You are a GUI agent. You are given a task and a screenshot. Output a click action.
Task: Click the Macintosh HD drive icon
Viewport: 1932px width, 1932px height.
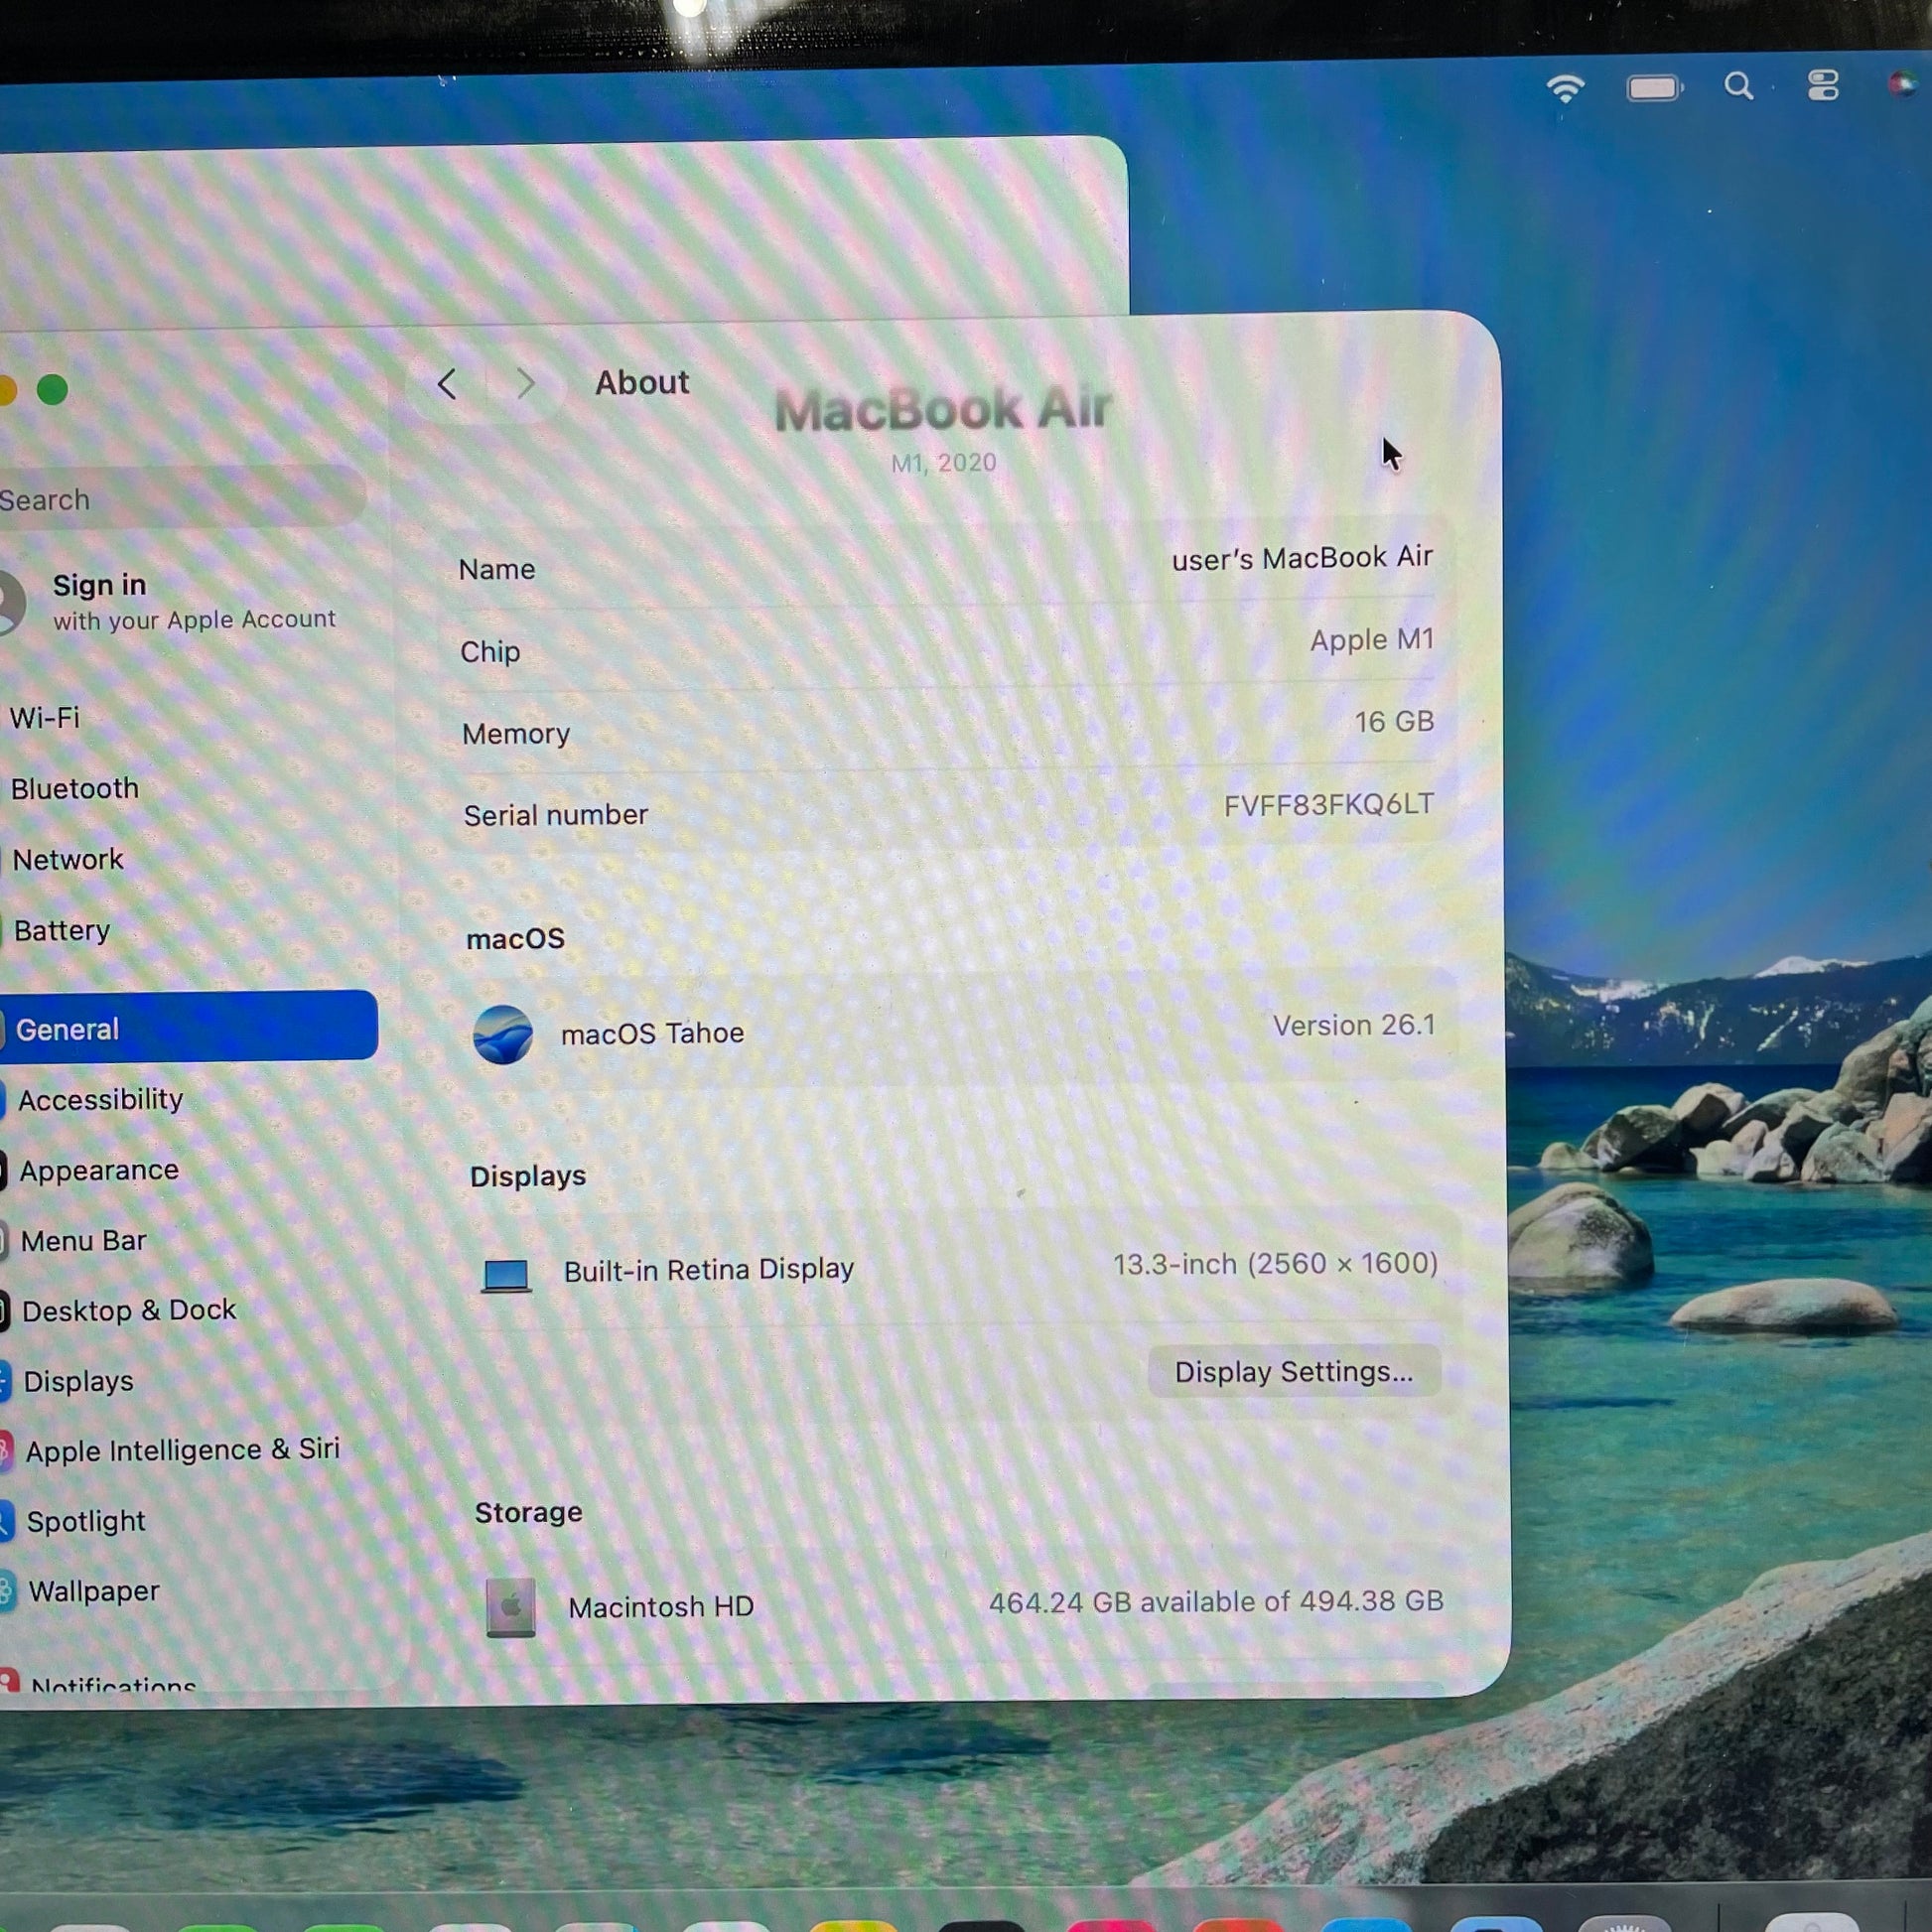pos(511,1607)
